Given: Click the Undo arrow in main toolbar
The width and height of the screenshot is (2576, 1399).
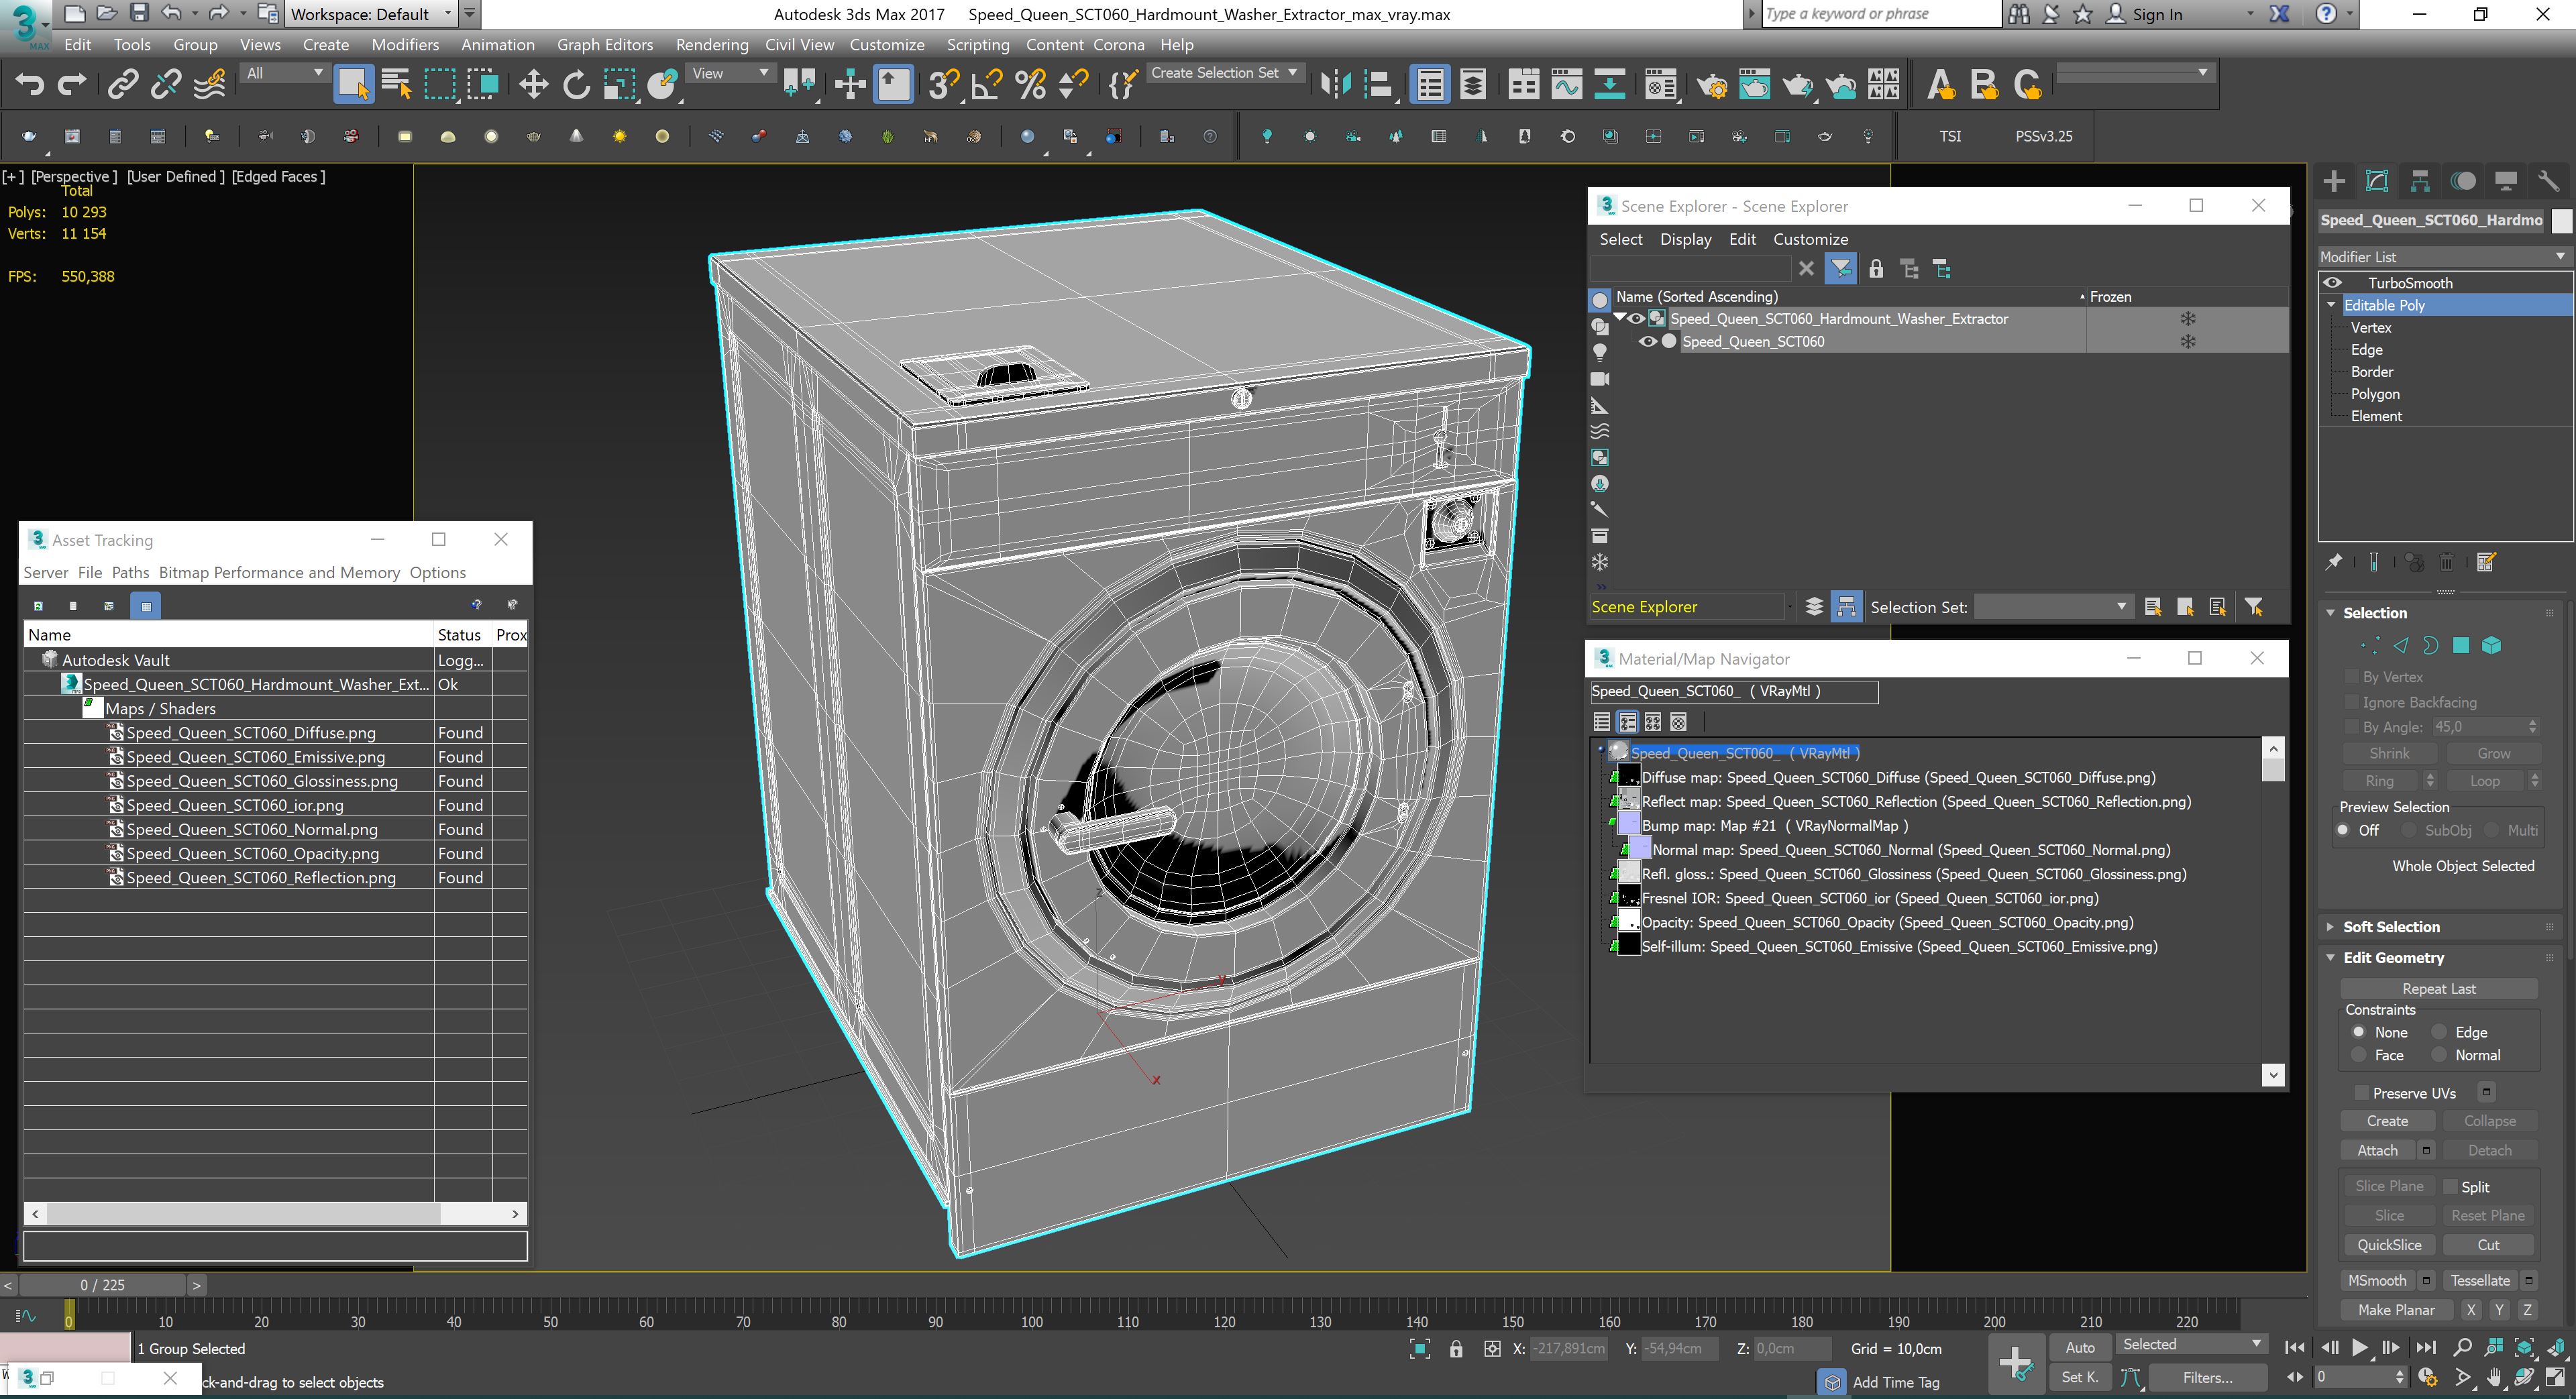Looking at the screenshot, I should pos(30,85).
